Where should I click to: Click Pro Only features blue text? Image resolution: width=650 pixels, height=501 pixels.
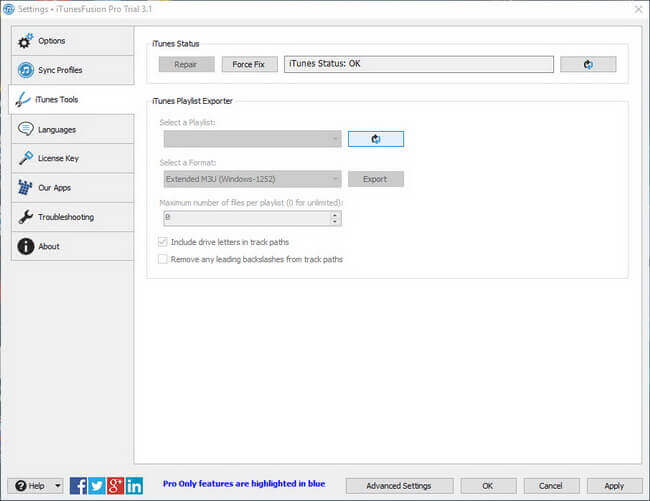(x=244, y=484)
